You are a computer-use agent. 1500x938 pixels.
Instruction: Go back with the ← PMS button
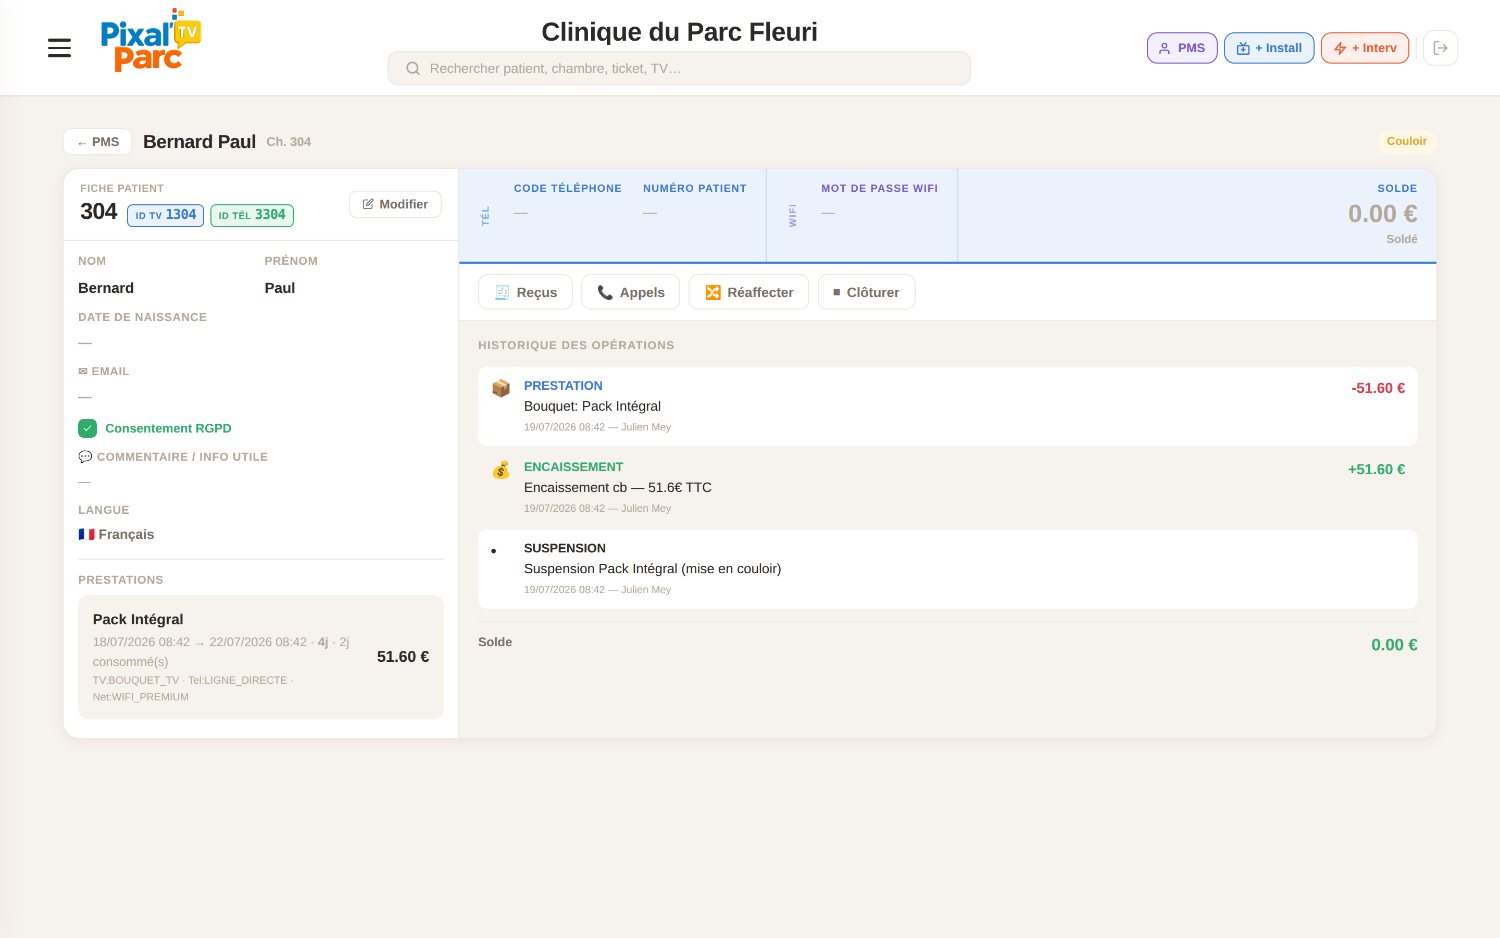point(98,142)
